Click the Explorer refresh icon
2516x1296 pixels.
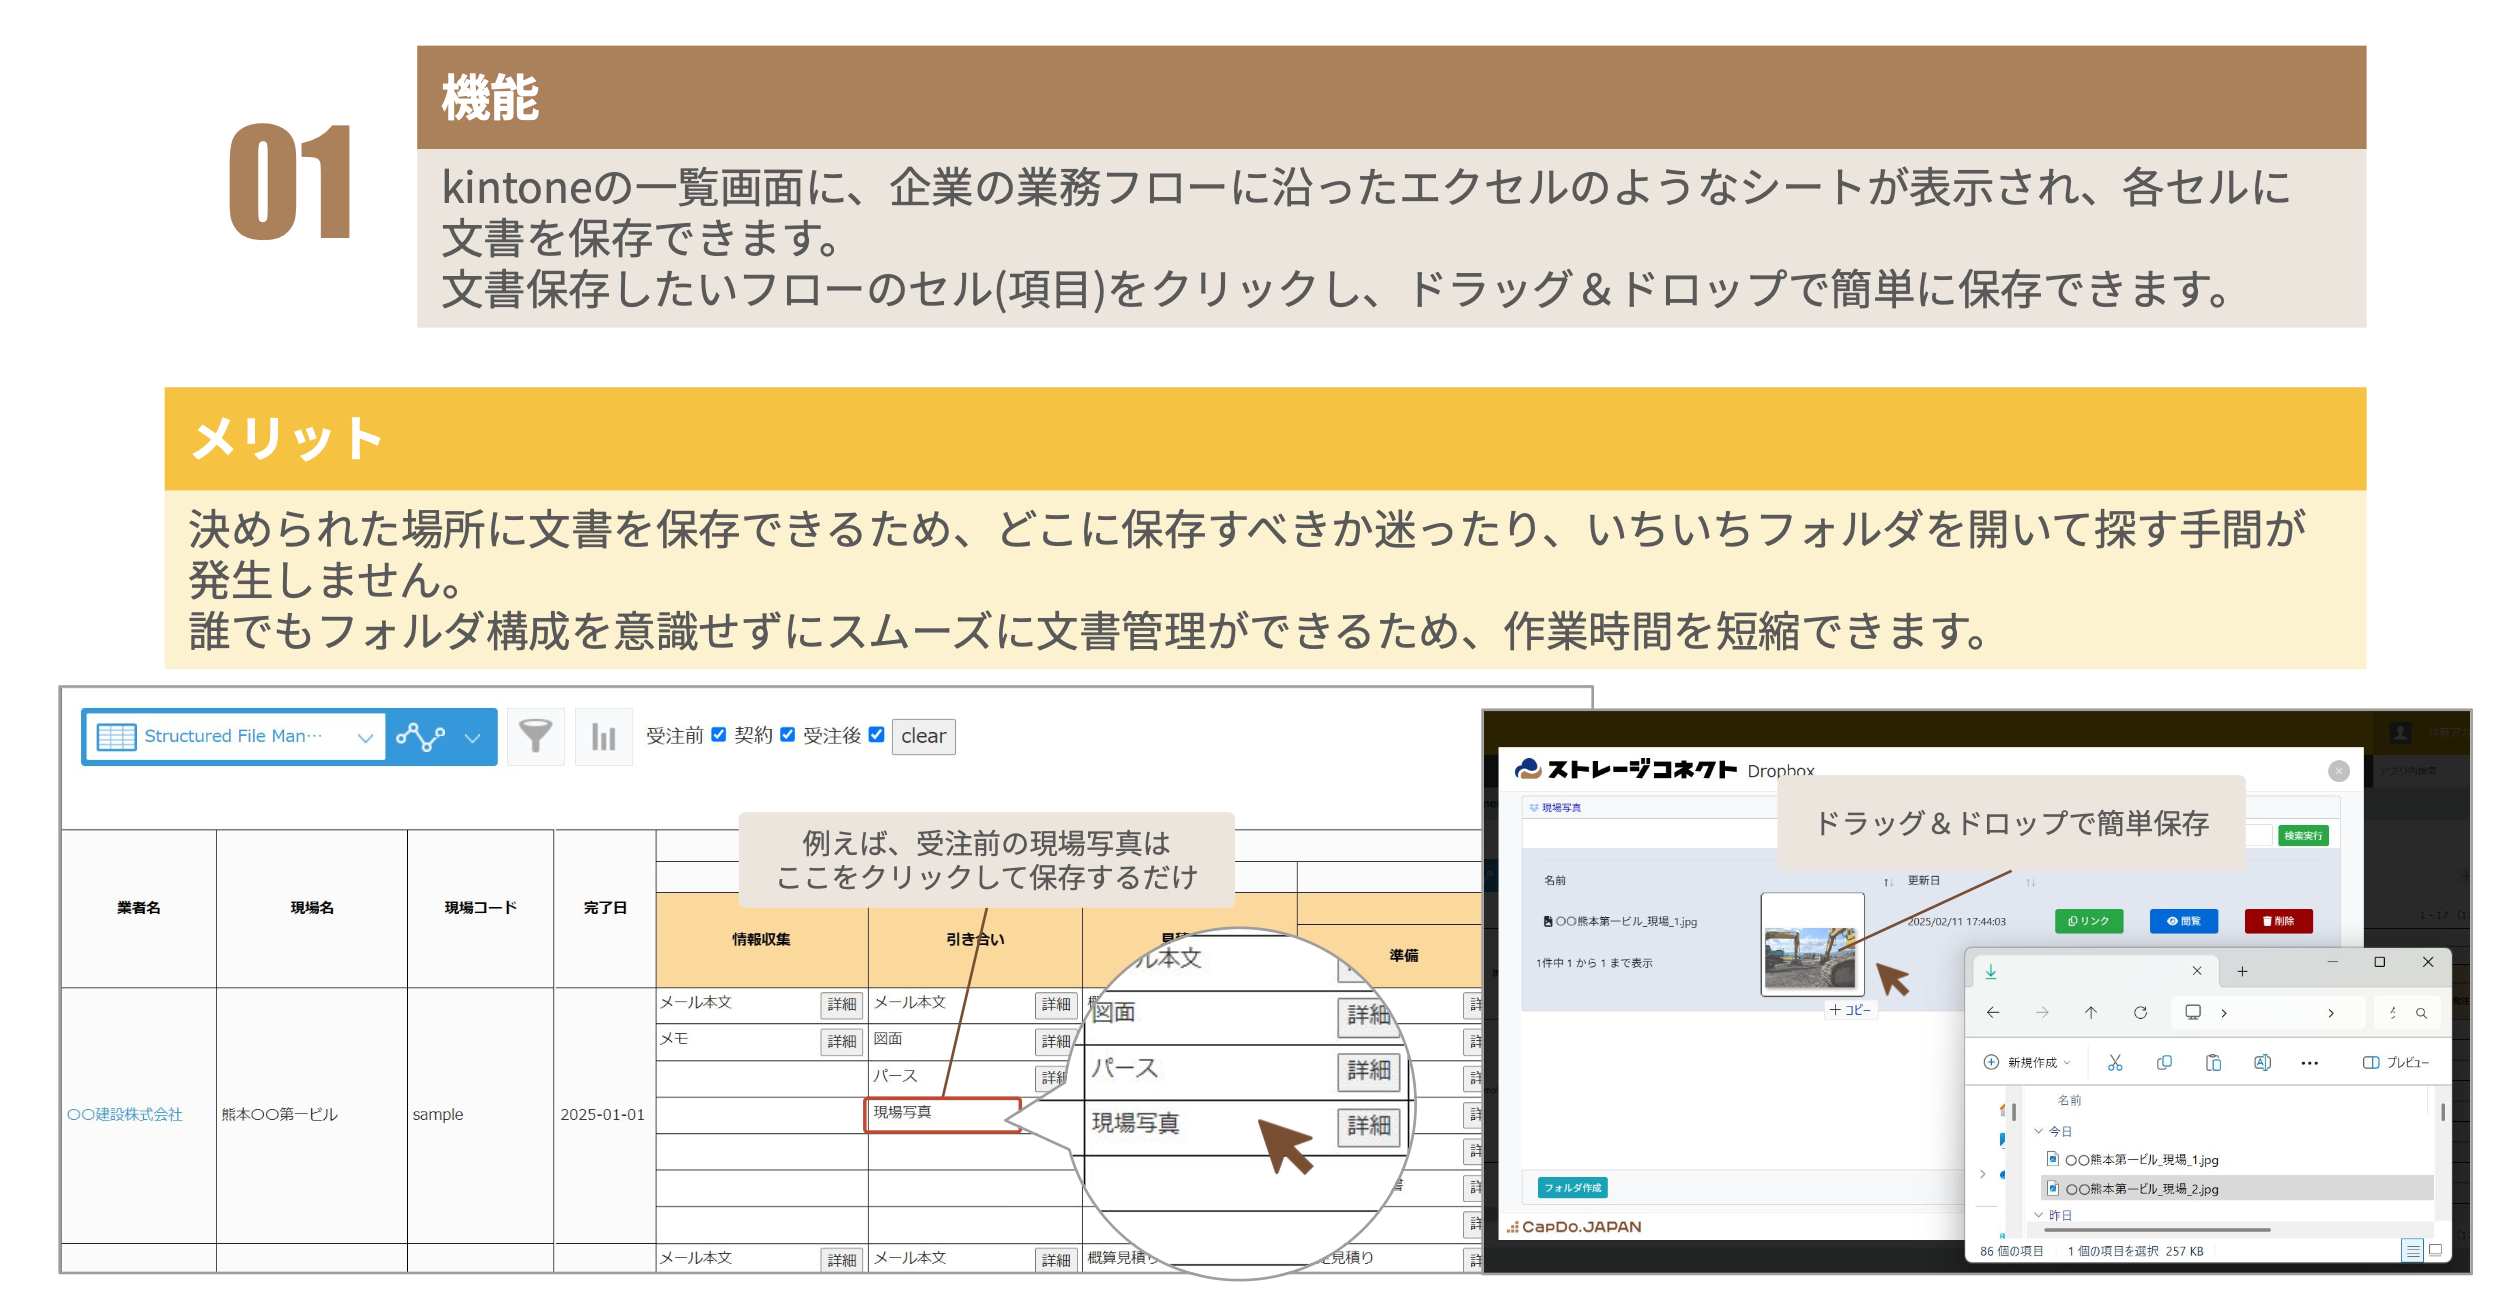click(x=2140, y=1013)
